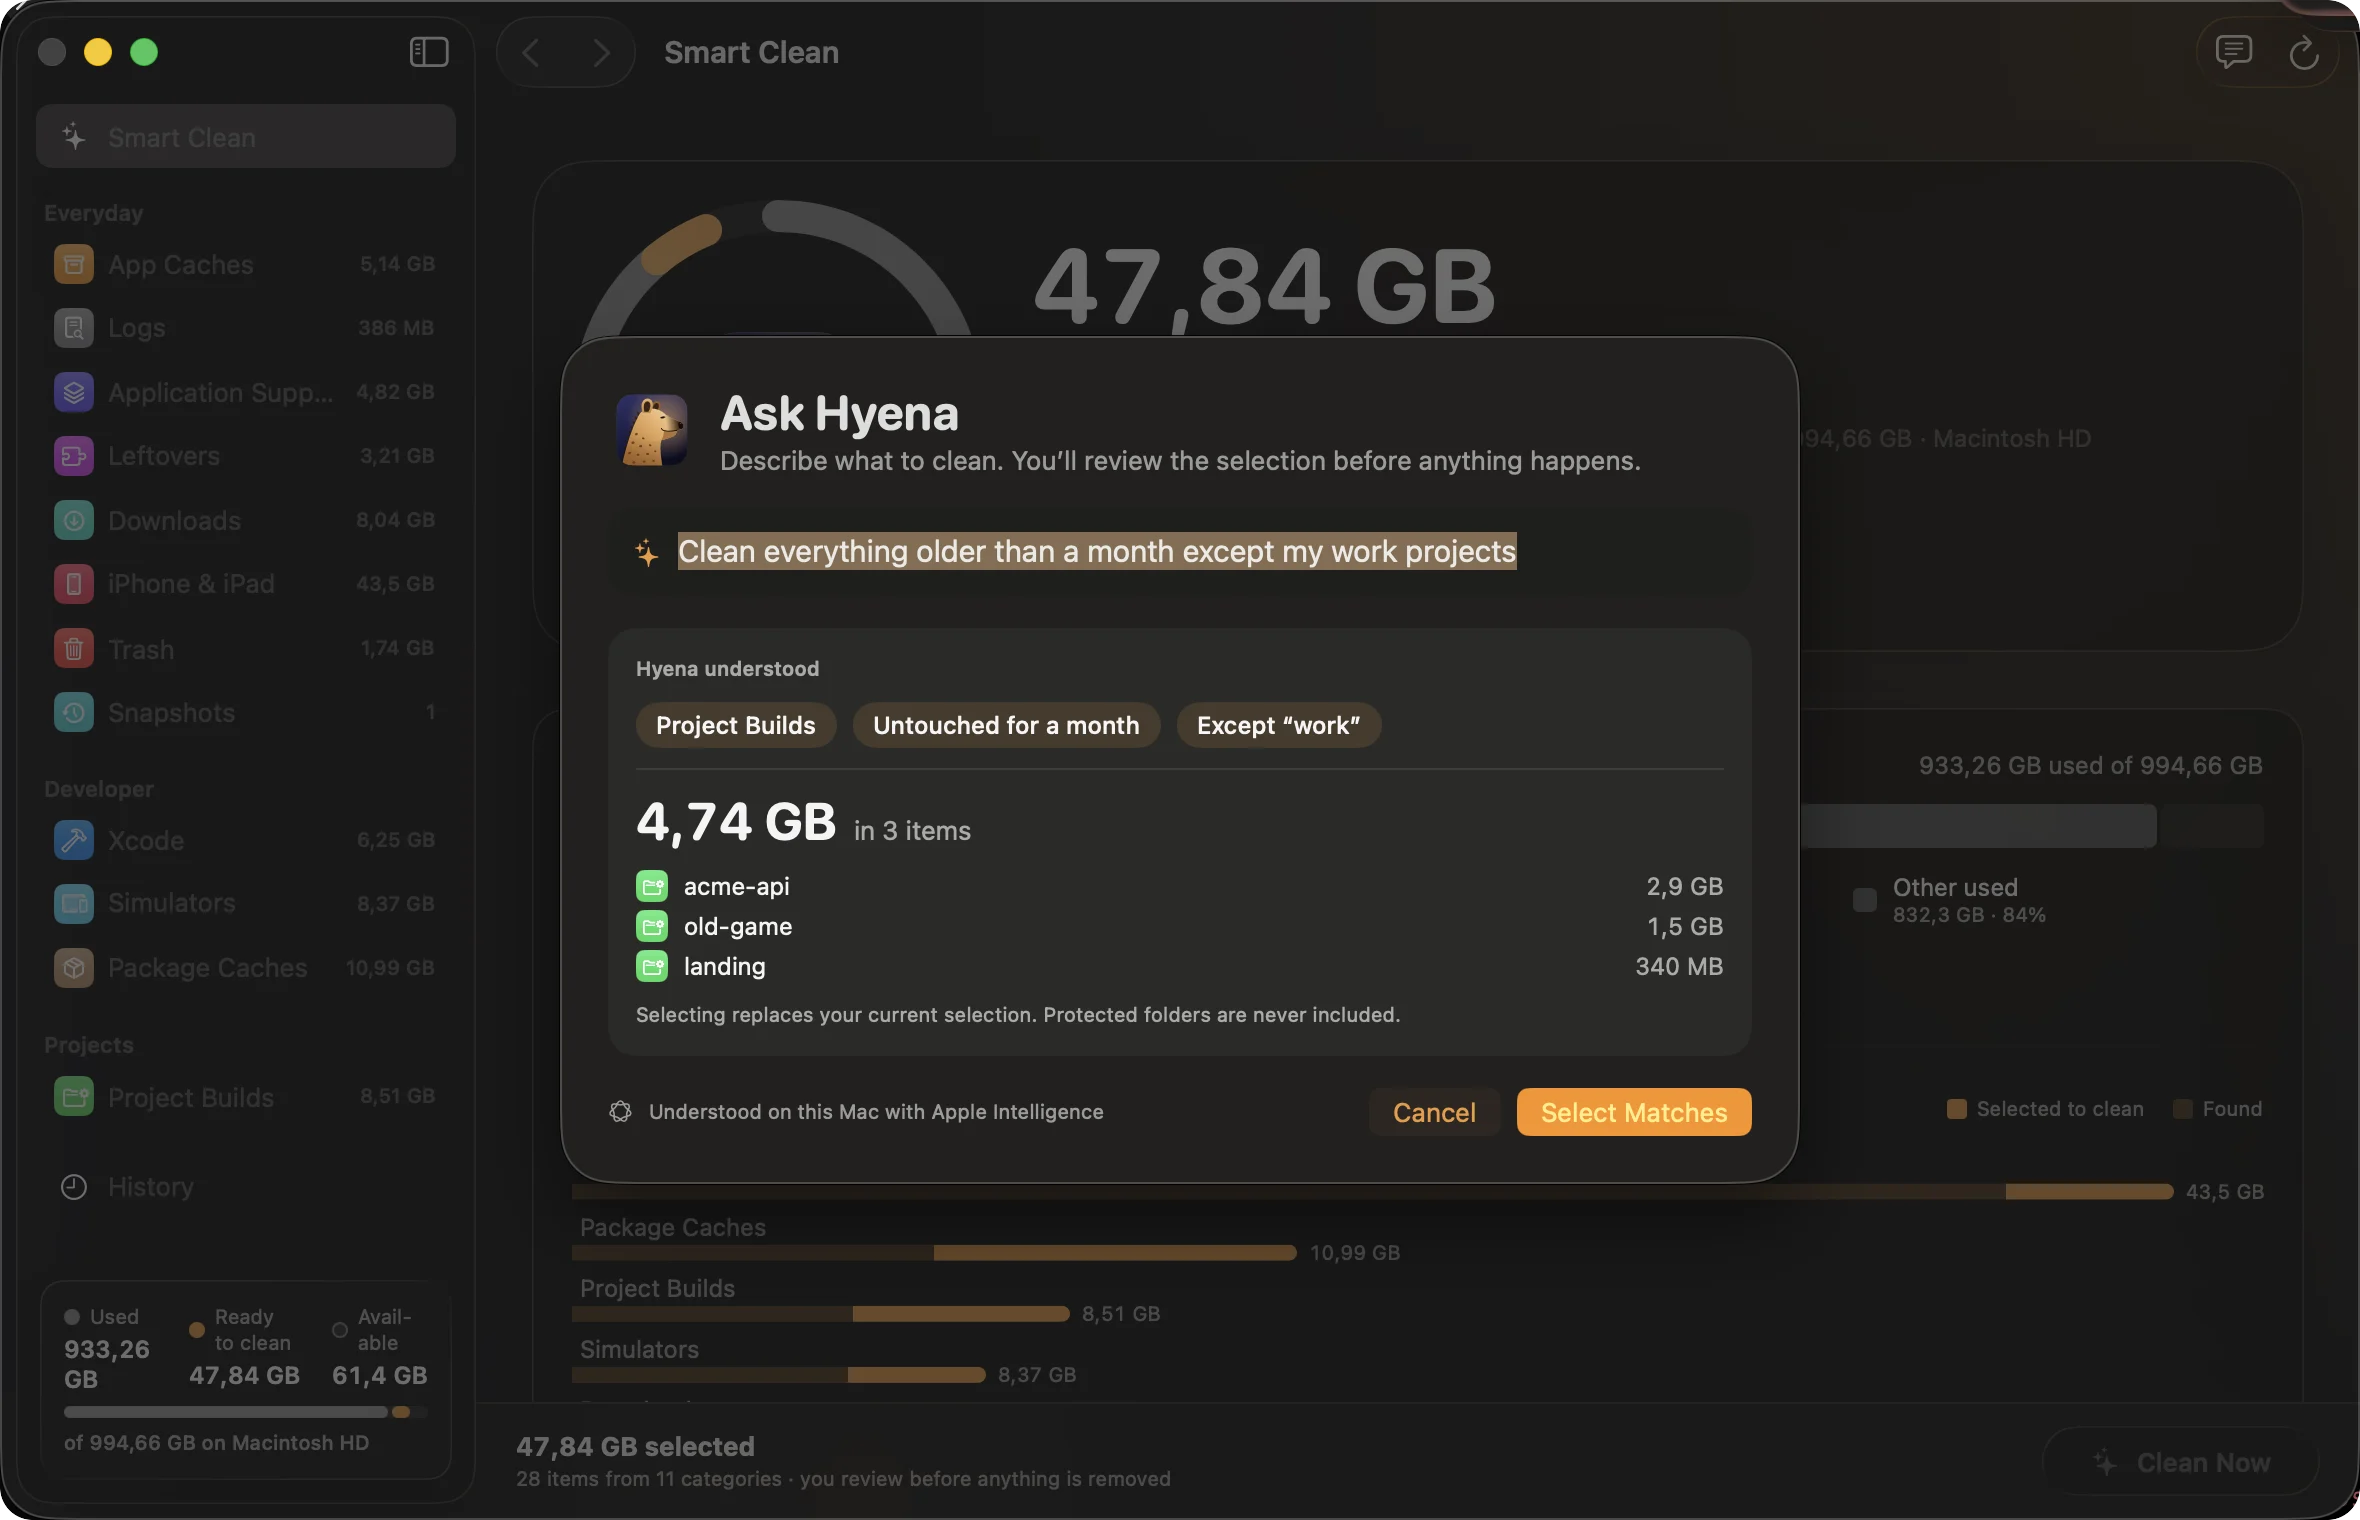Open the feedback chat bubble icon
2360x1520 pixels.
2233,52
